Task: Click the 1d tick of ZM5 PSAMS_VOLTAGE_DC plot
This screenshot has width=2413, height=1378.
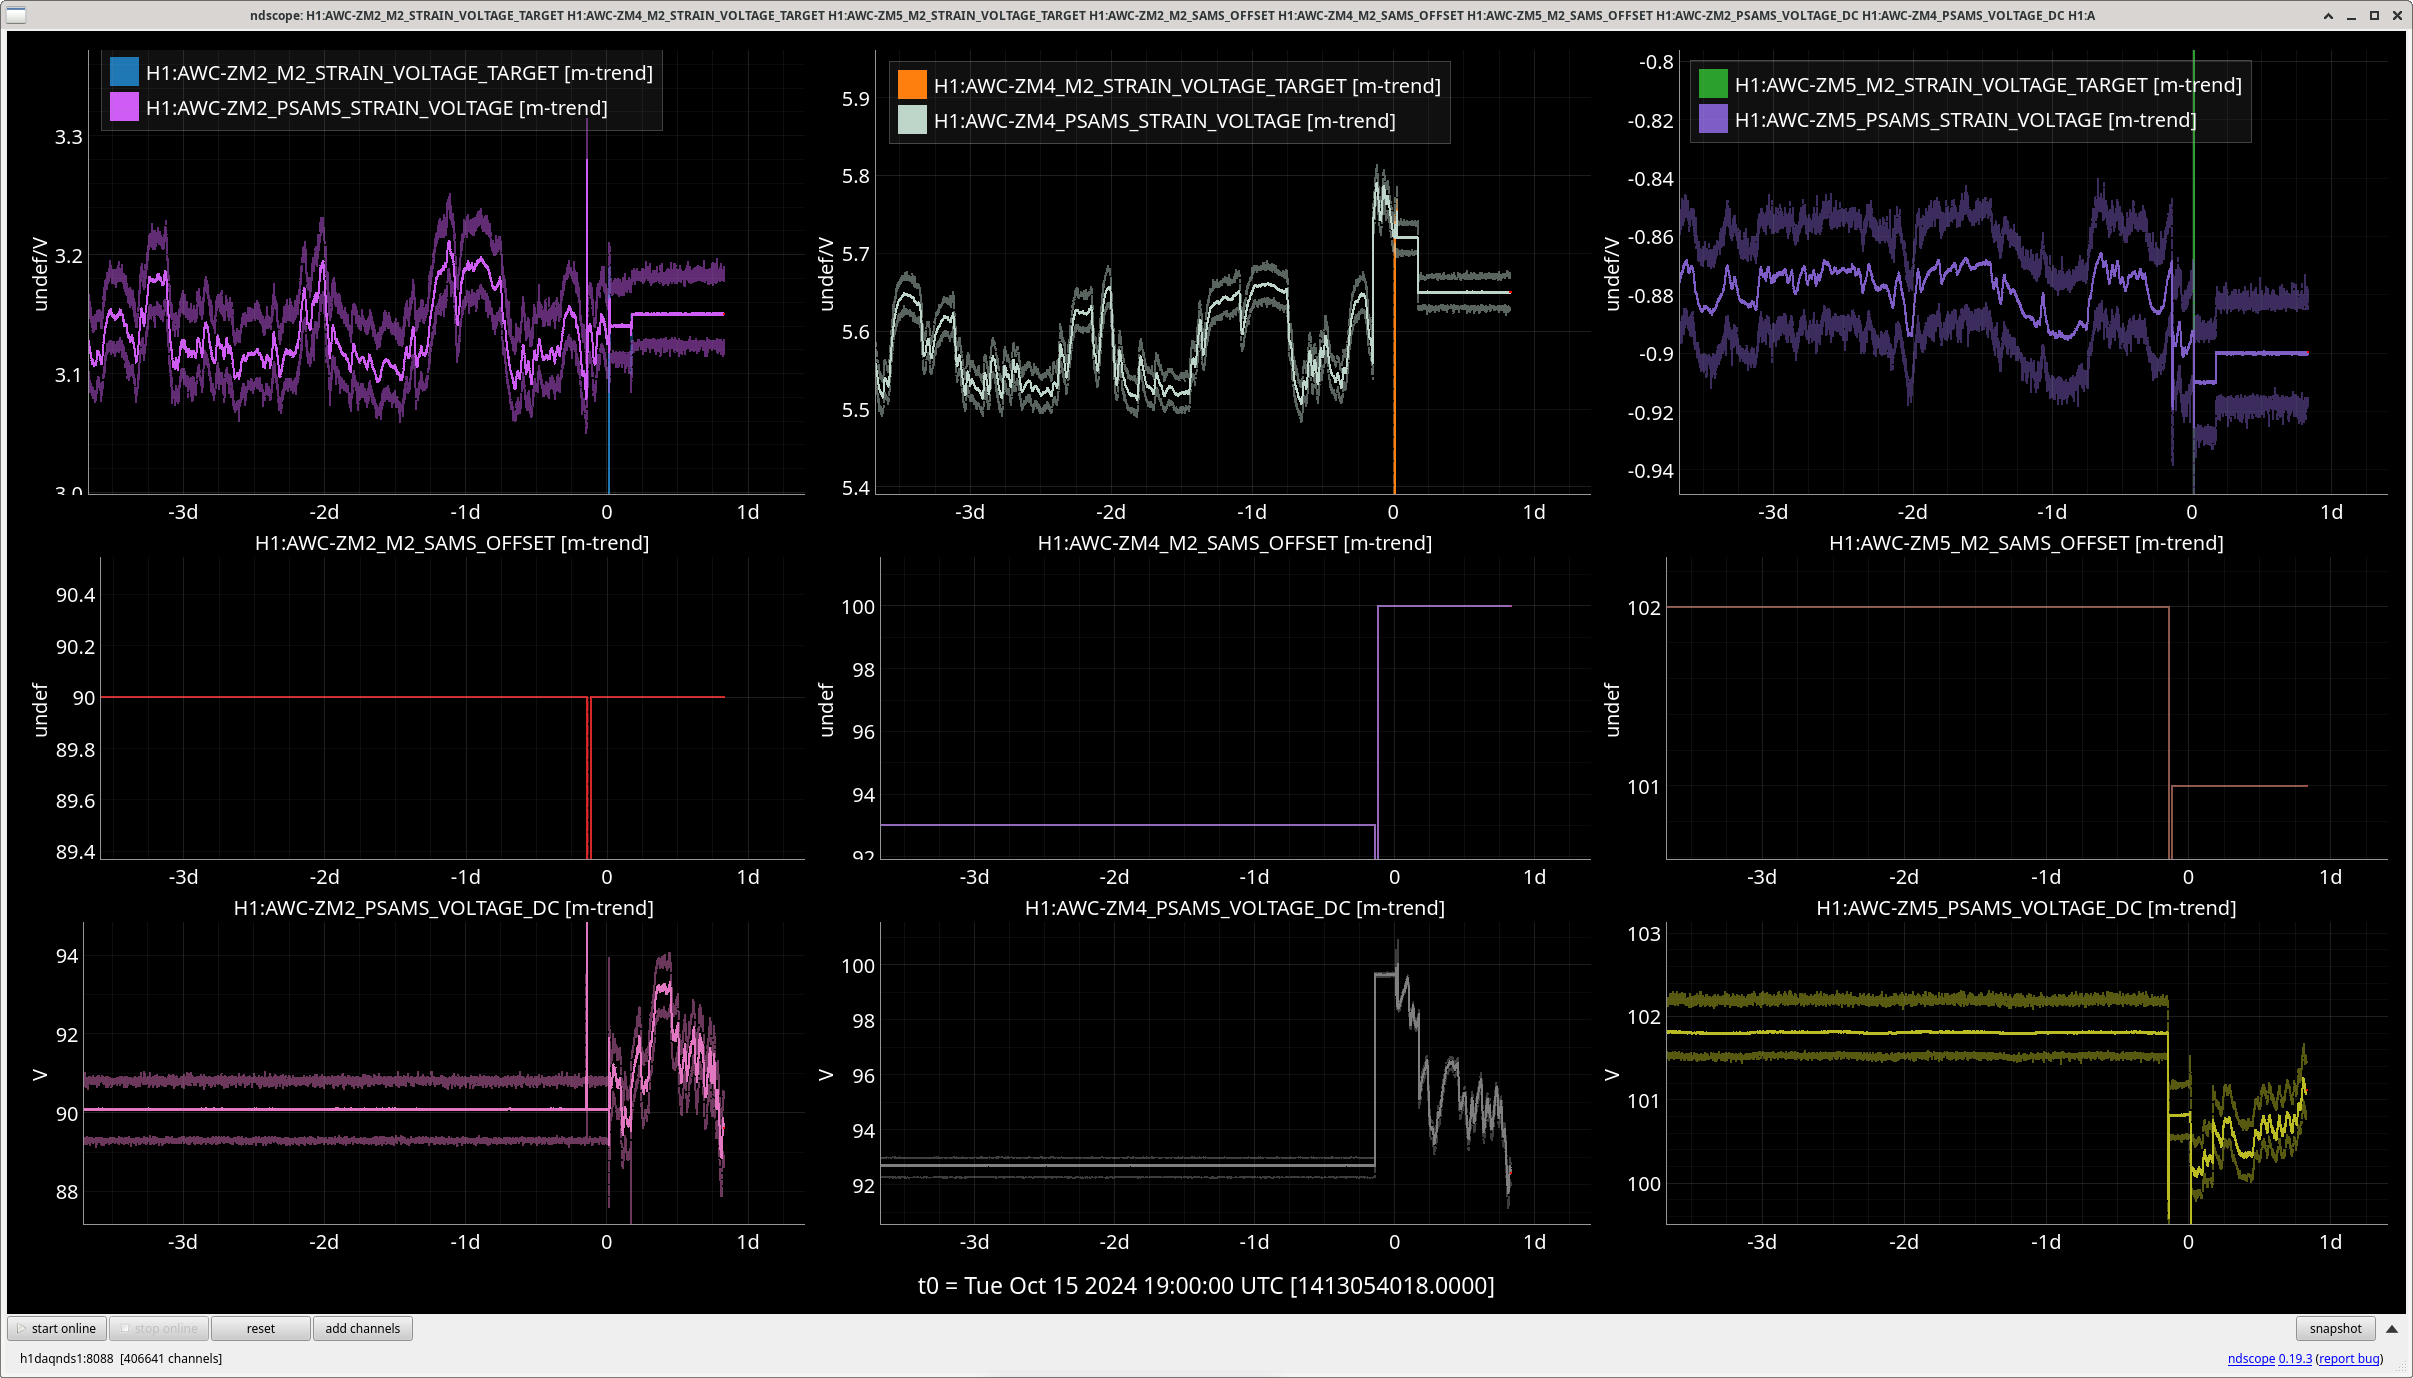Action: point(2331,1242)
